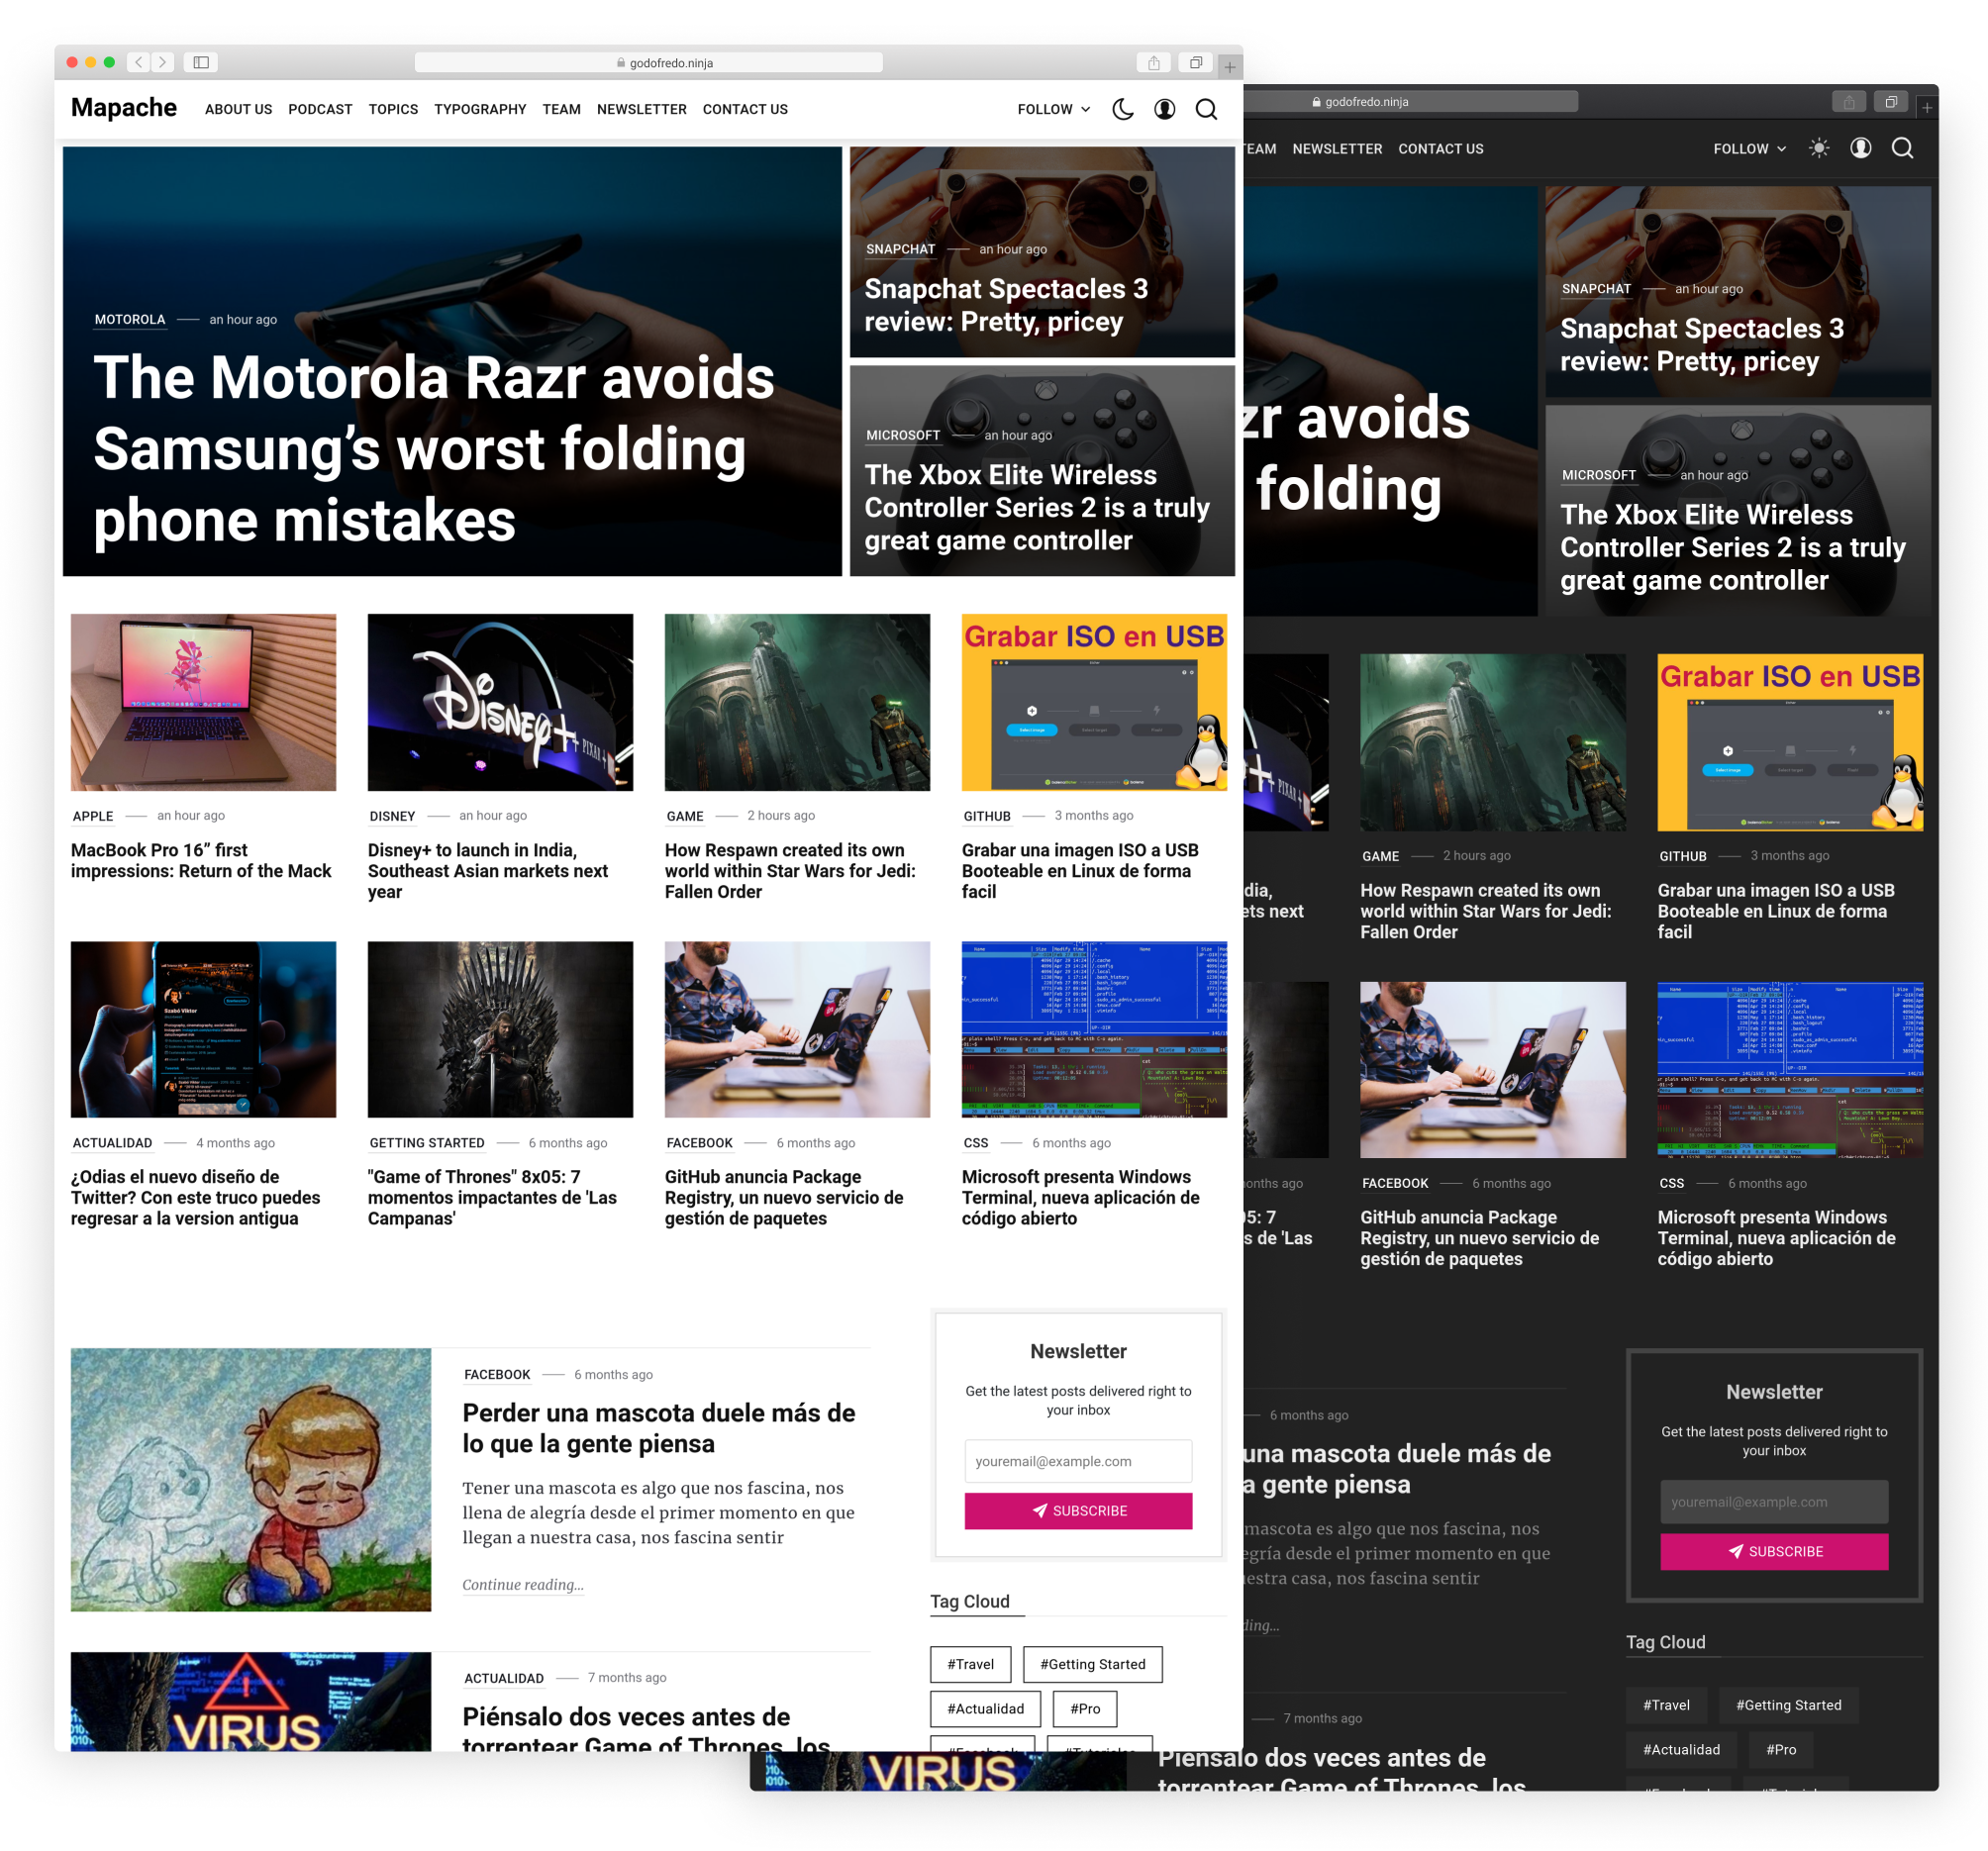This screenshot has width=1988, height=1851.
Task: Click the search magnifier in dark window
Action: (x=1902, y=148)
